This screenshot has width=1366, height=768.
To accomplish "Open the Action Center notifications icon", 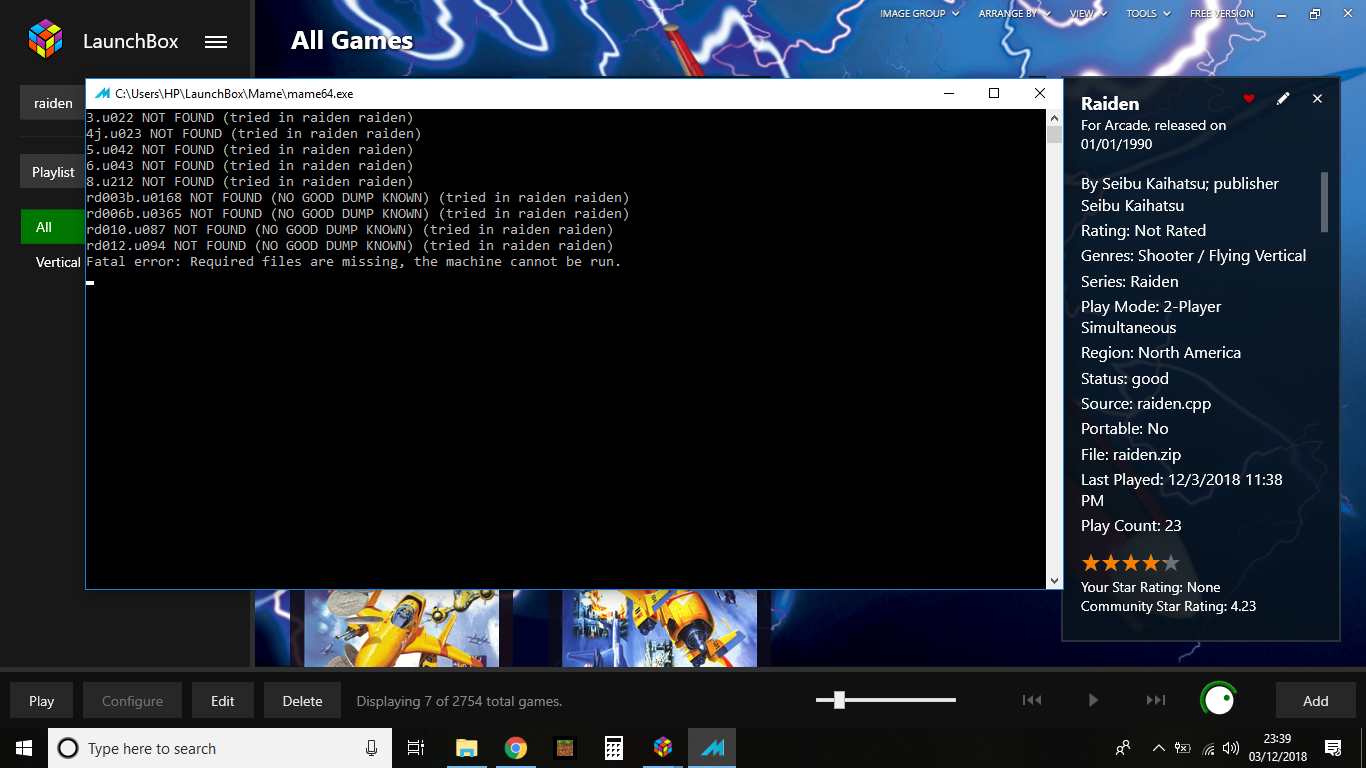I will point(1333,748).
